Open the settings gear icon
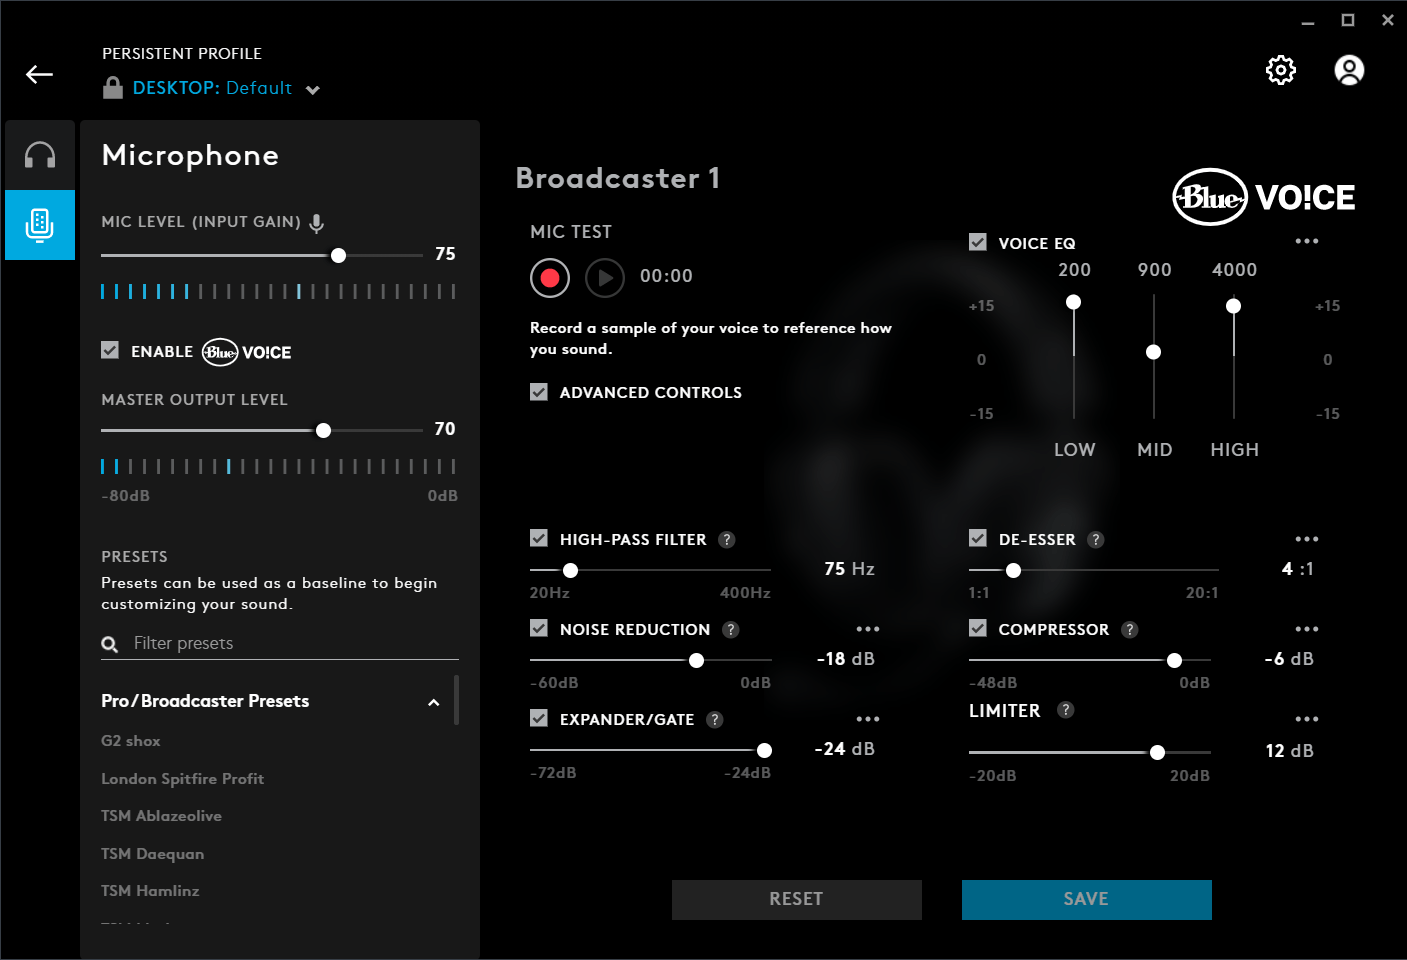Screen dimensions: 1407x960 point(1280,70)
